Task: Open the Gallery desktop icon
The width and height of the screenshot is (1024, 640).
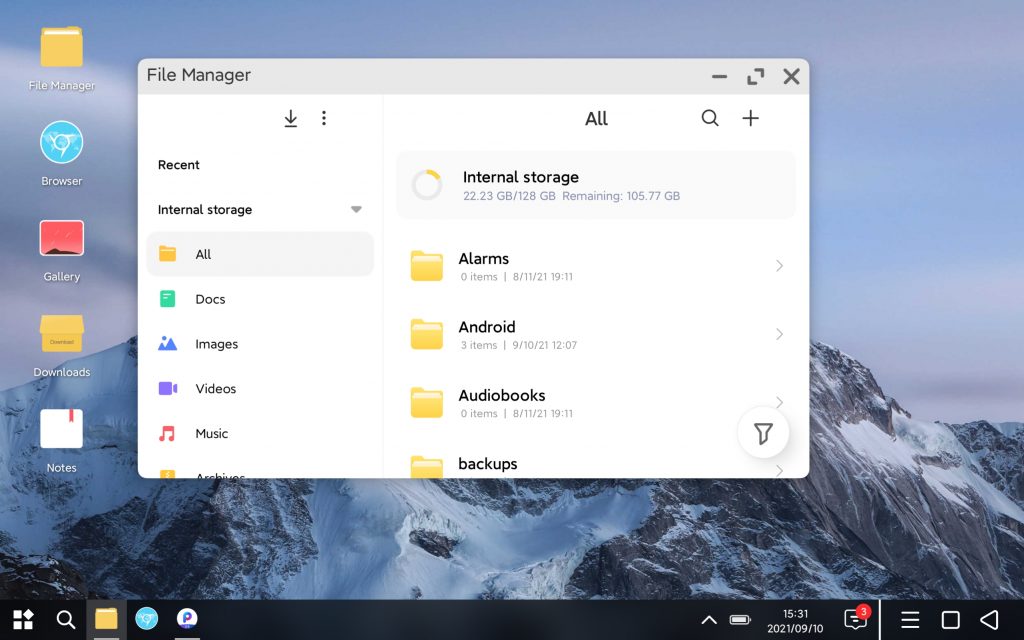Action: pyautogui.click(x=61, y=249)
